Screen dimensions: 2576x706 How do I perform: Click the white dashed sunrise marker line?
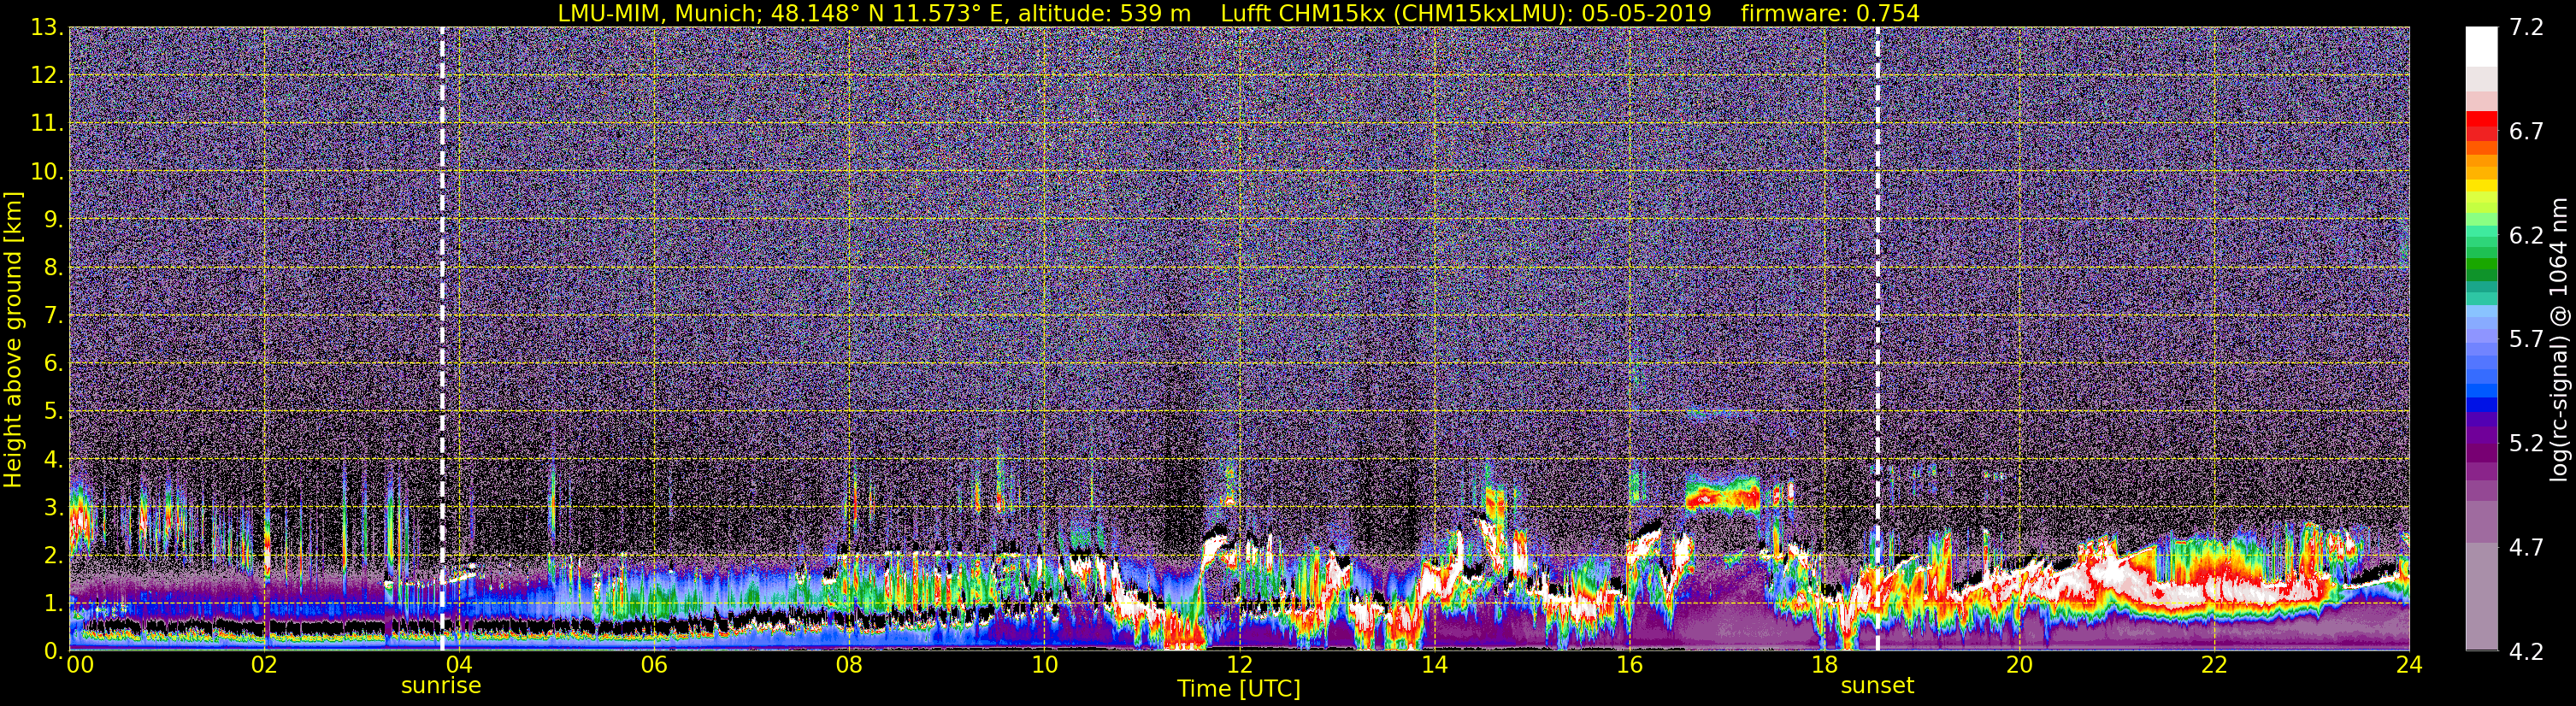click(442, 339)
